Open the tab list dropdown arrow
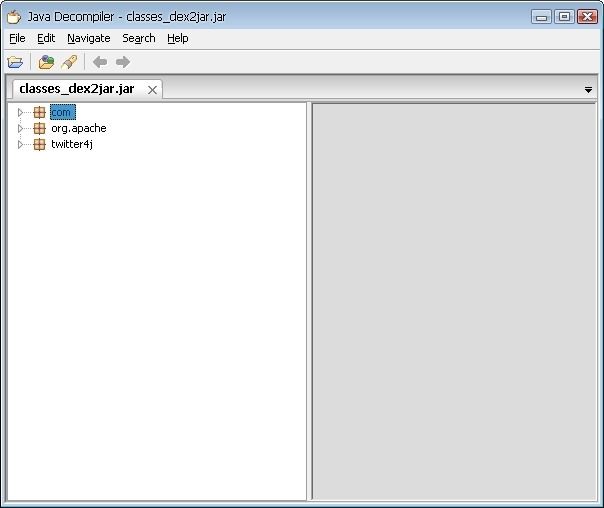Screen dimensions: 604x508 588,90
